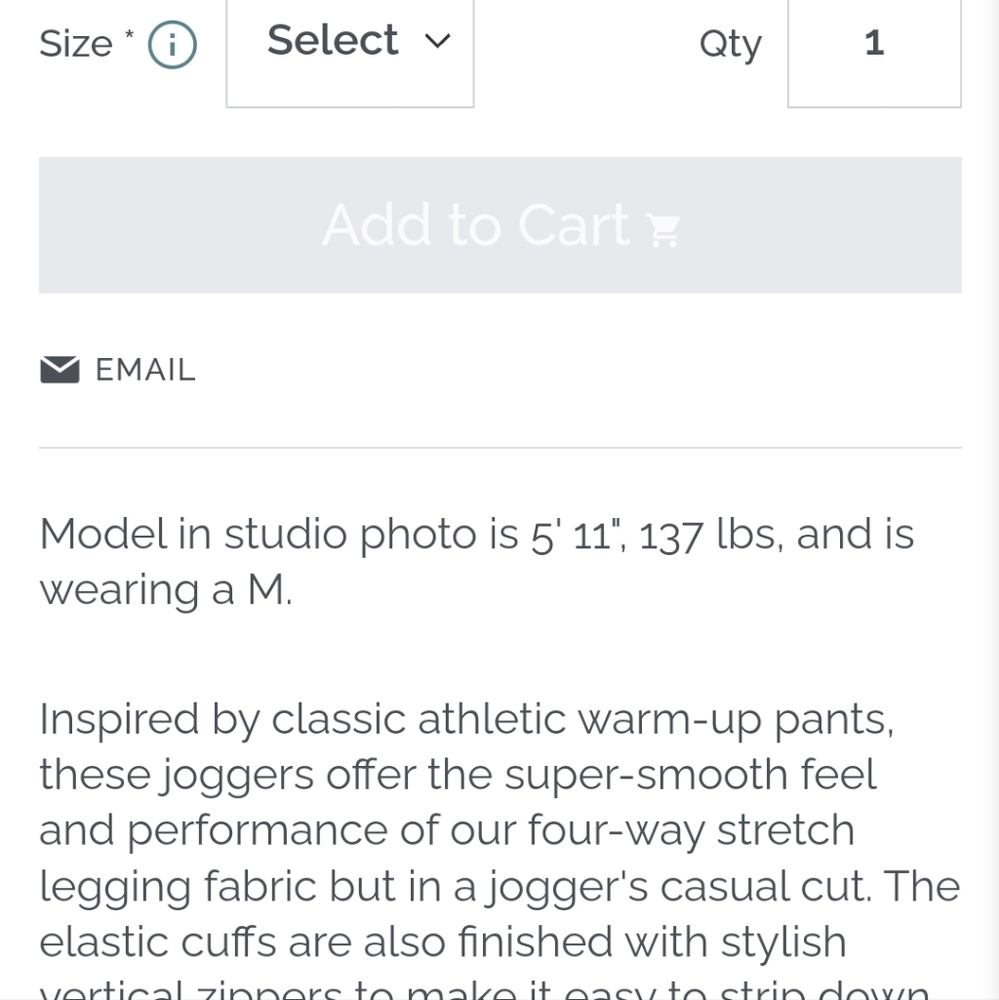This screenshot has height=1000, width=999.
Task: Click the EMAIL link
Action: click(145, 369)
